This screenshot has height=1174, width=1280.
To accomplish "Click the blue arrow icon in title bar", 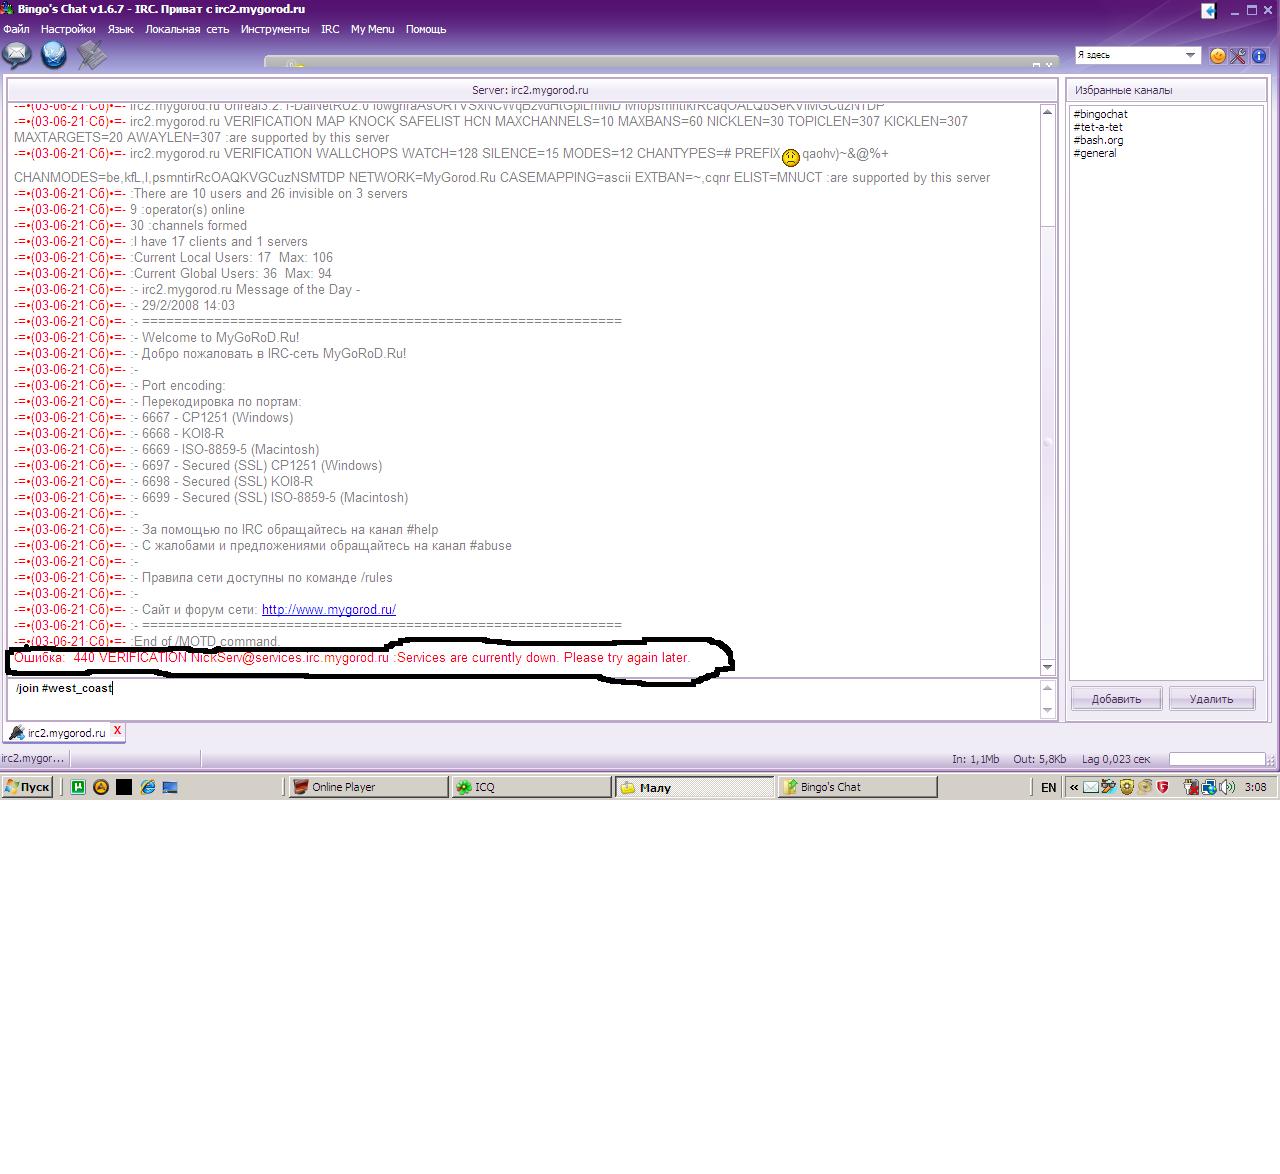I will (x=1209, y=11).
